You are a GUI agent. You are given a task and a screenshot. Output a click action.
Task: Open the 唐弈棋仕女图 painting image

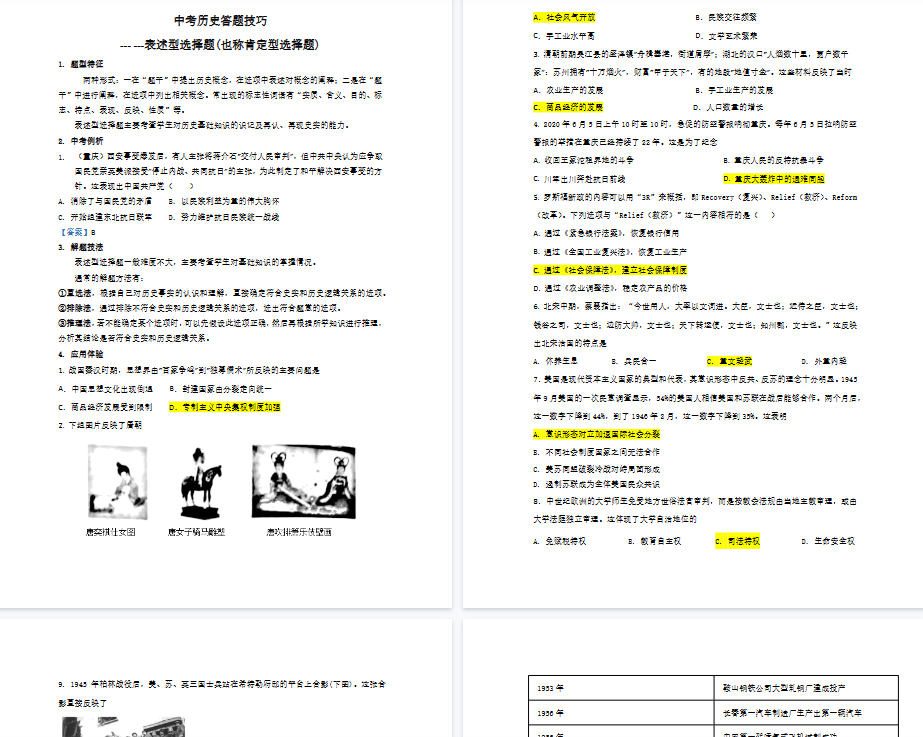click(117, 483)
